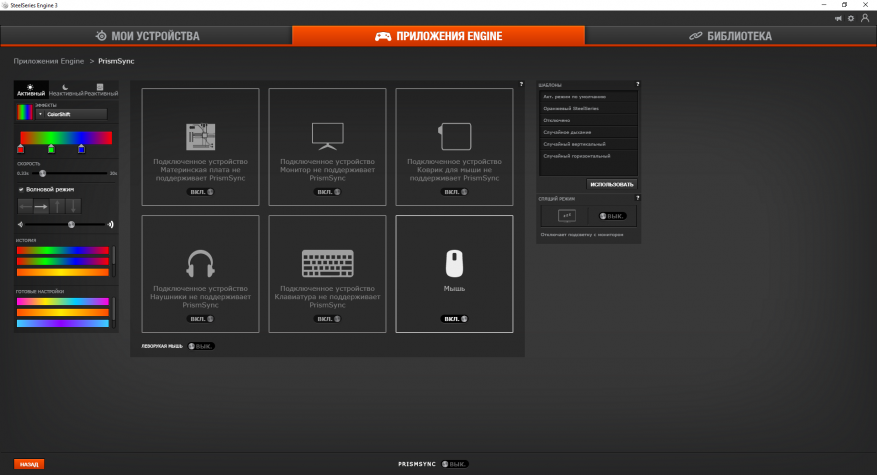Click the Назад button
Image resolution: width=877 pixels, height=475 pixels.
(x=29, y=464)
